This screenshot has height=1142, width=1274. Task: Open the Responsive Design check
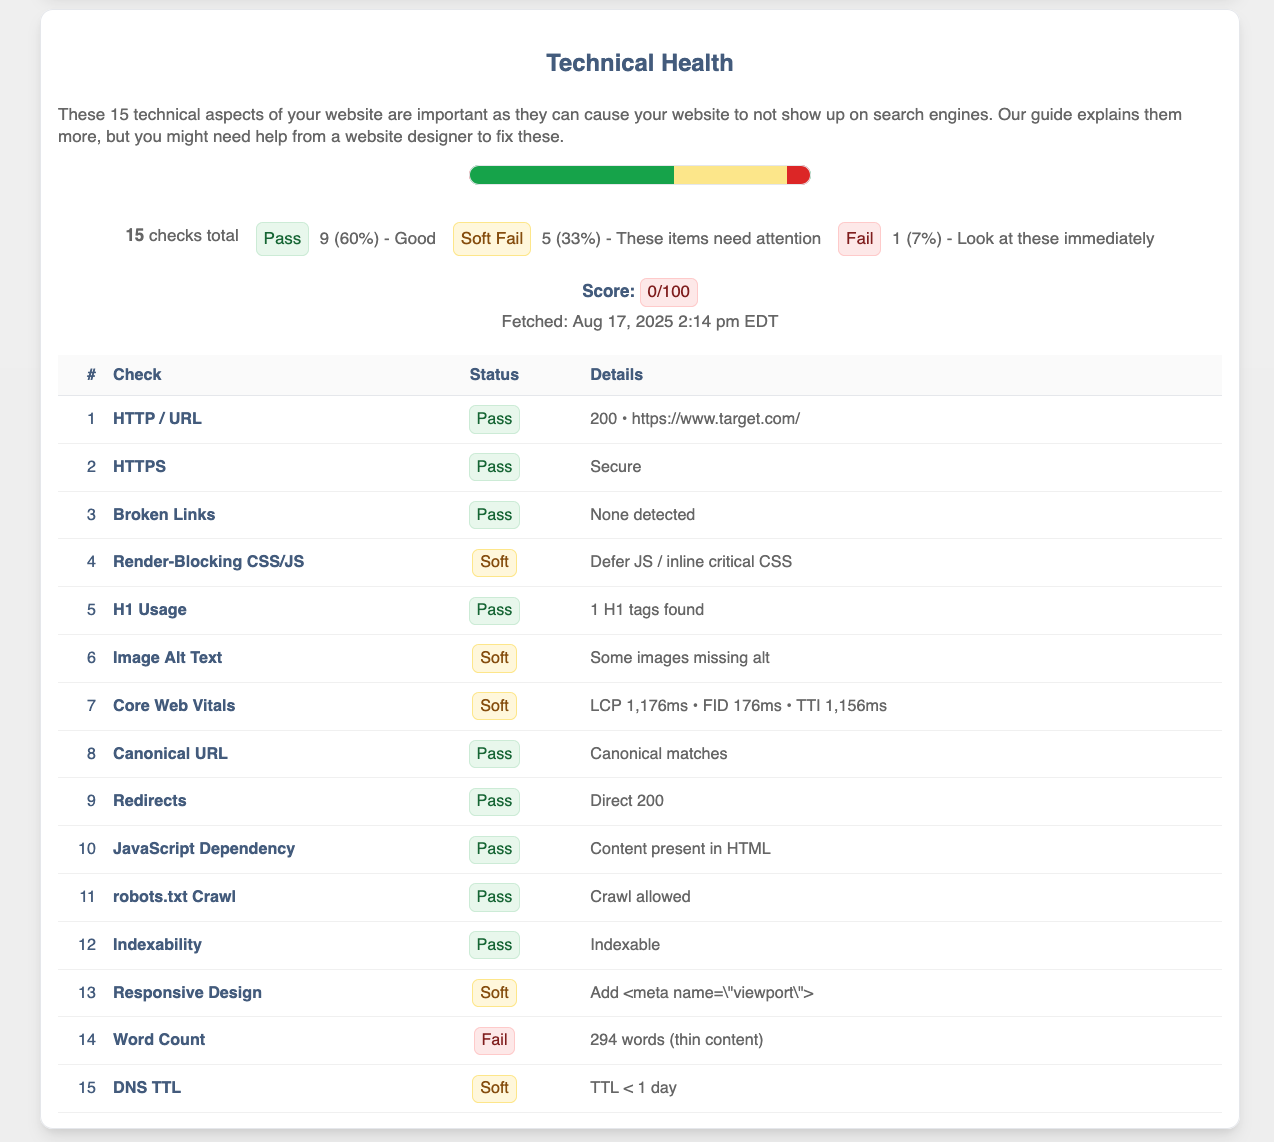187,993
